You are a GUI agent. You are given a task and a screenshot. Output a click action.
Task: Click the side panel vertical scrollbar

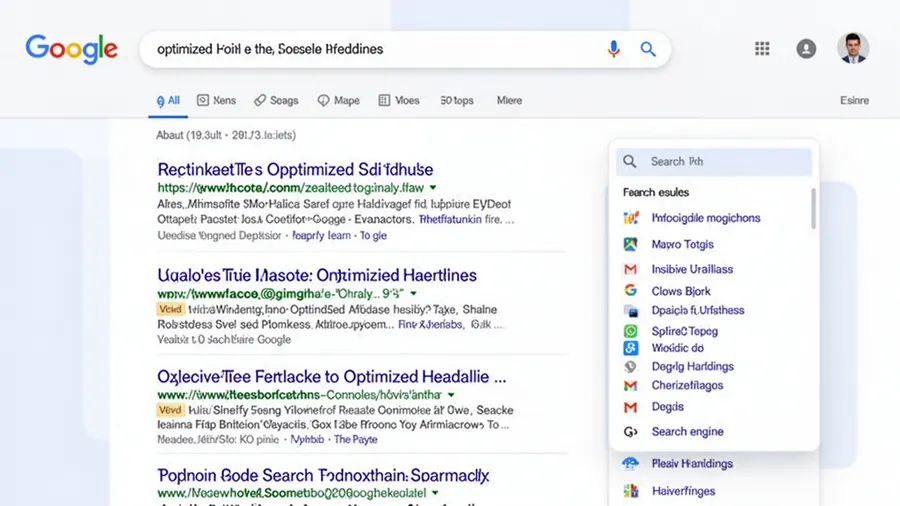pos(813,209)
